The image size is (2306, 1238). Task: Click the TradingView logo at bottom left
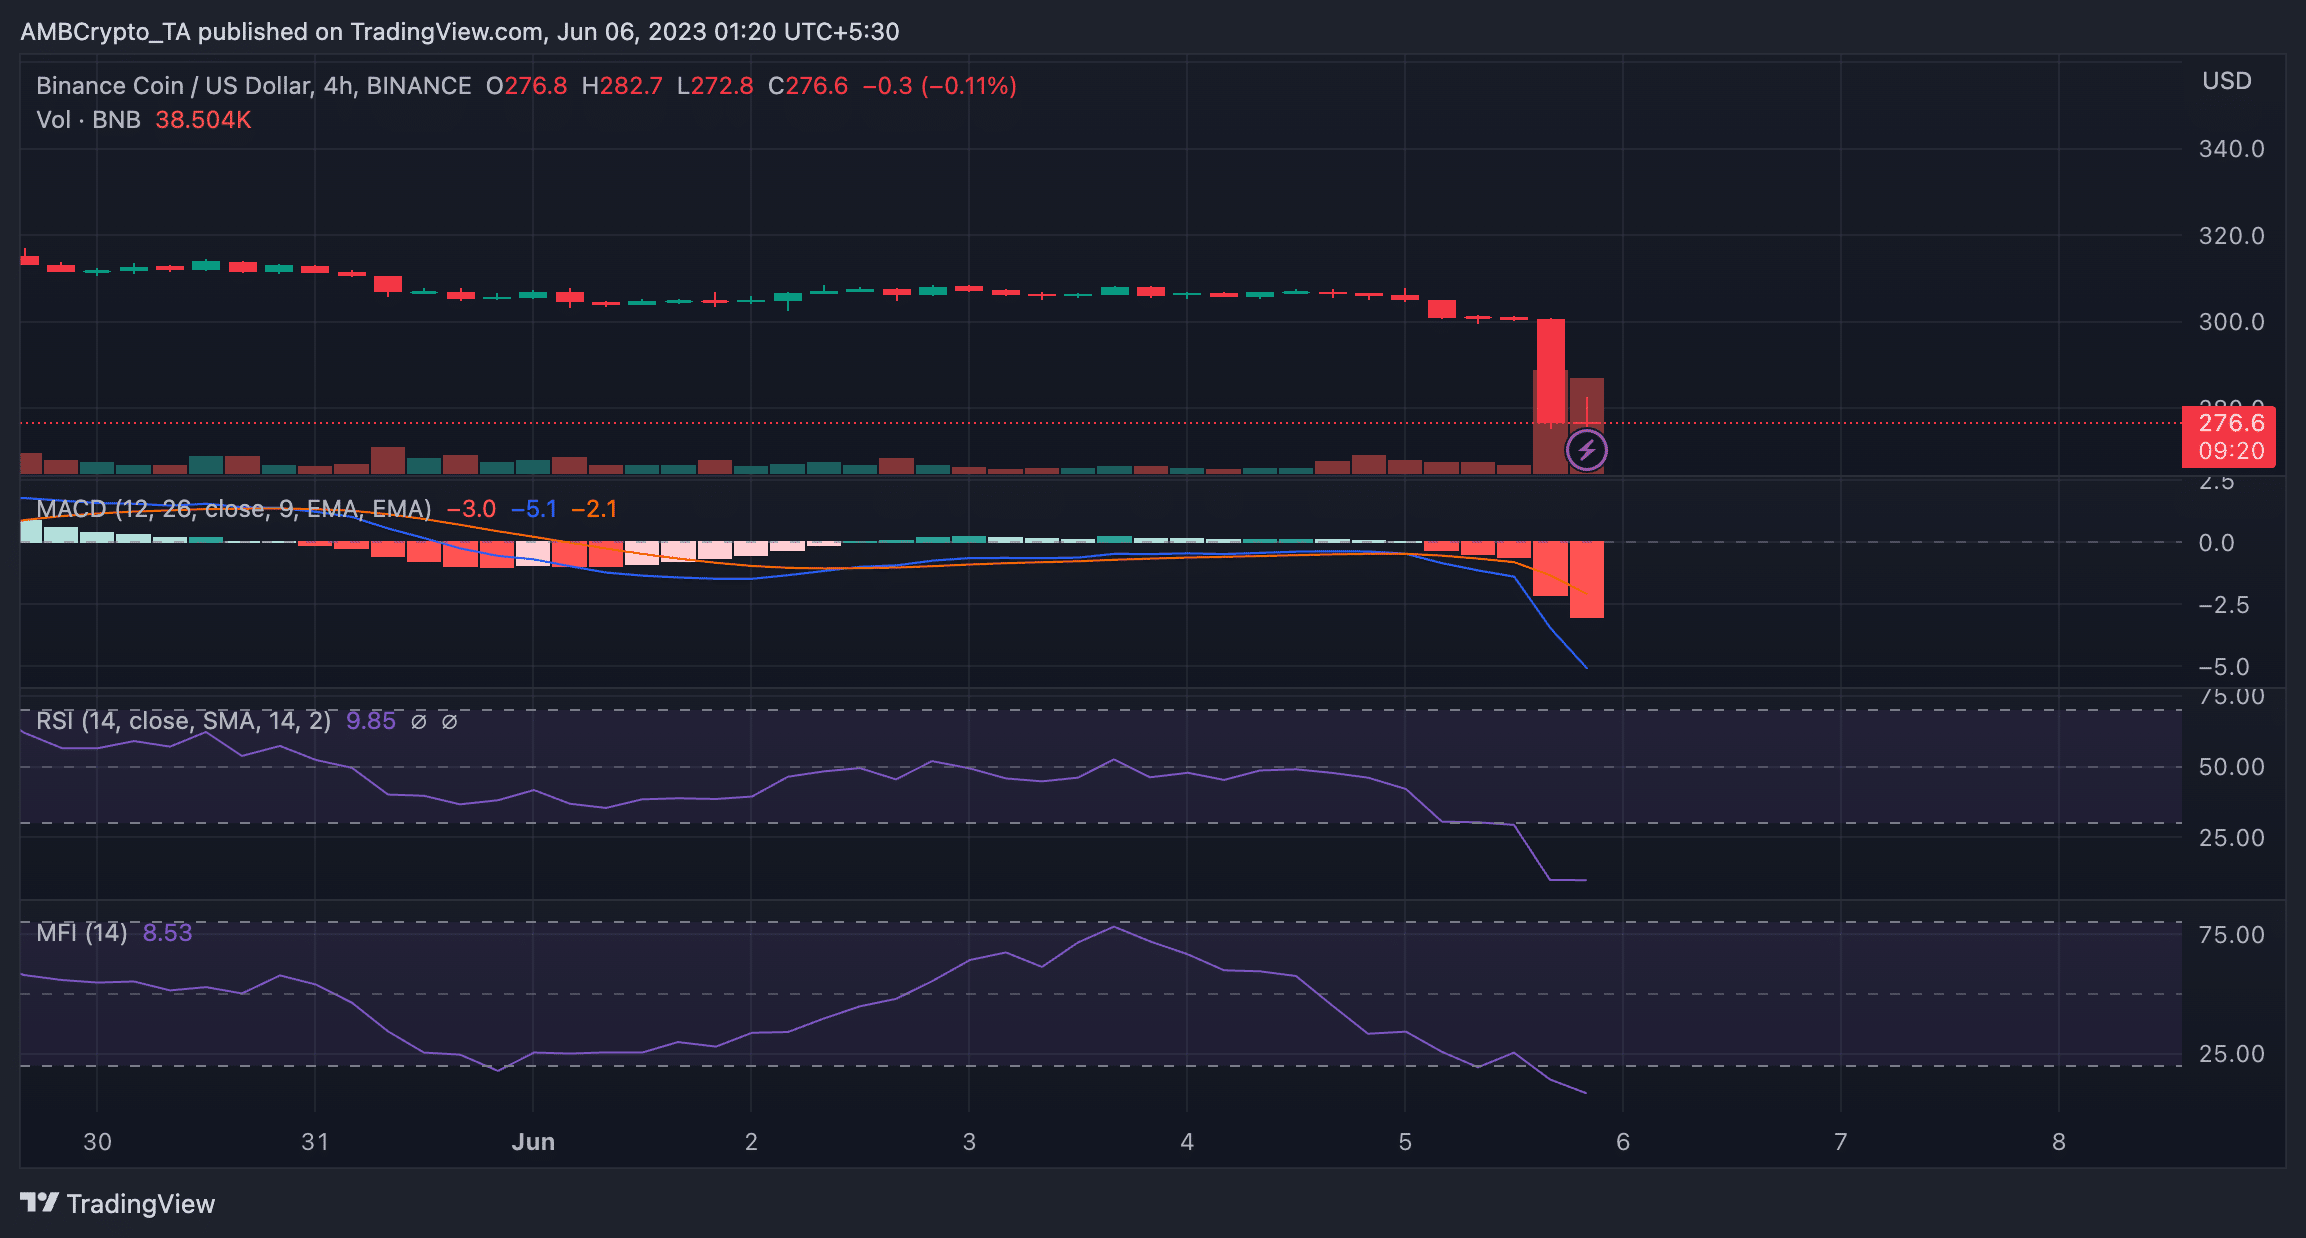pyautogui.click(x=118, y=1203)
